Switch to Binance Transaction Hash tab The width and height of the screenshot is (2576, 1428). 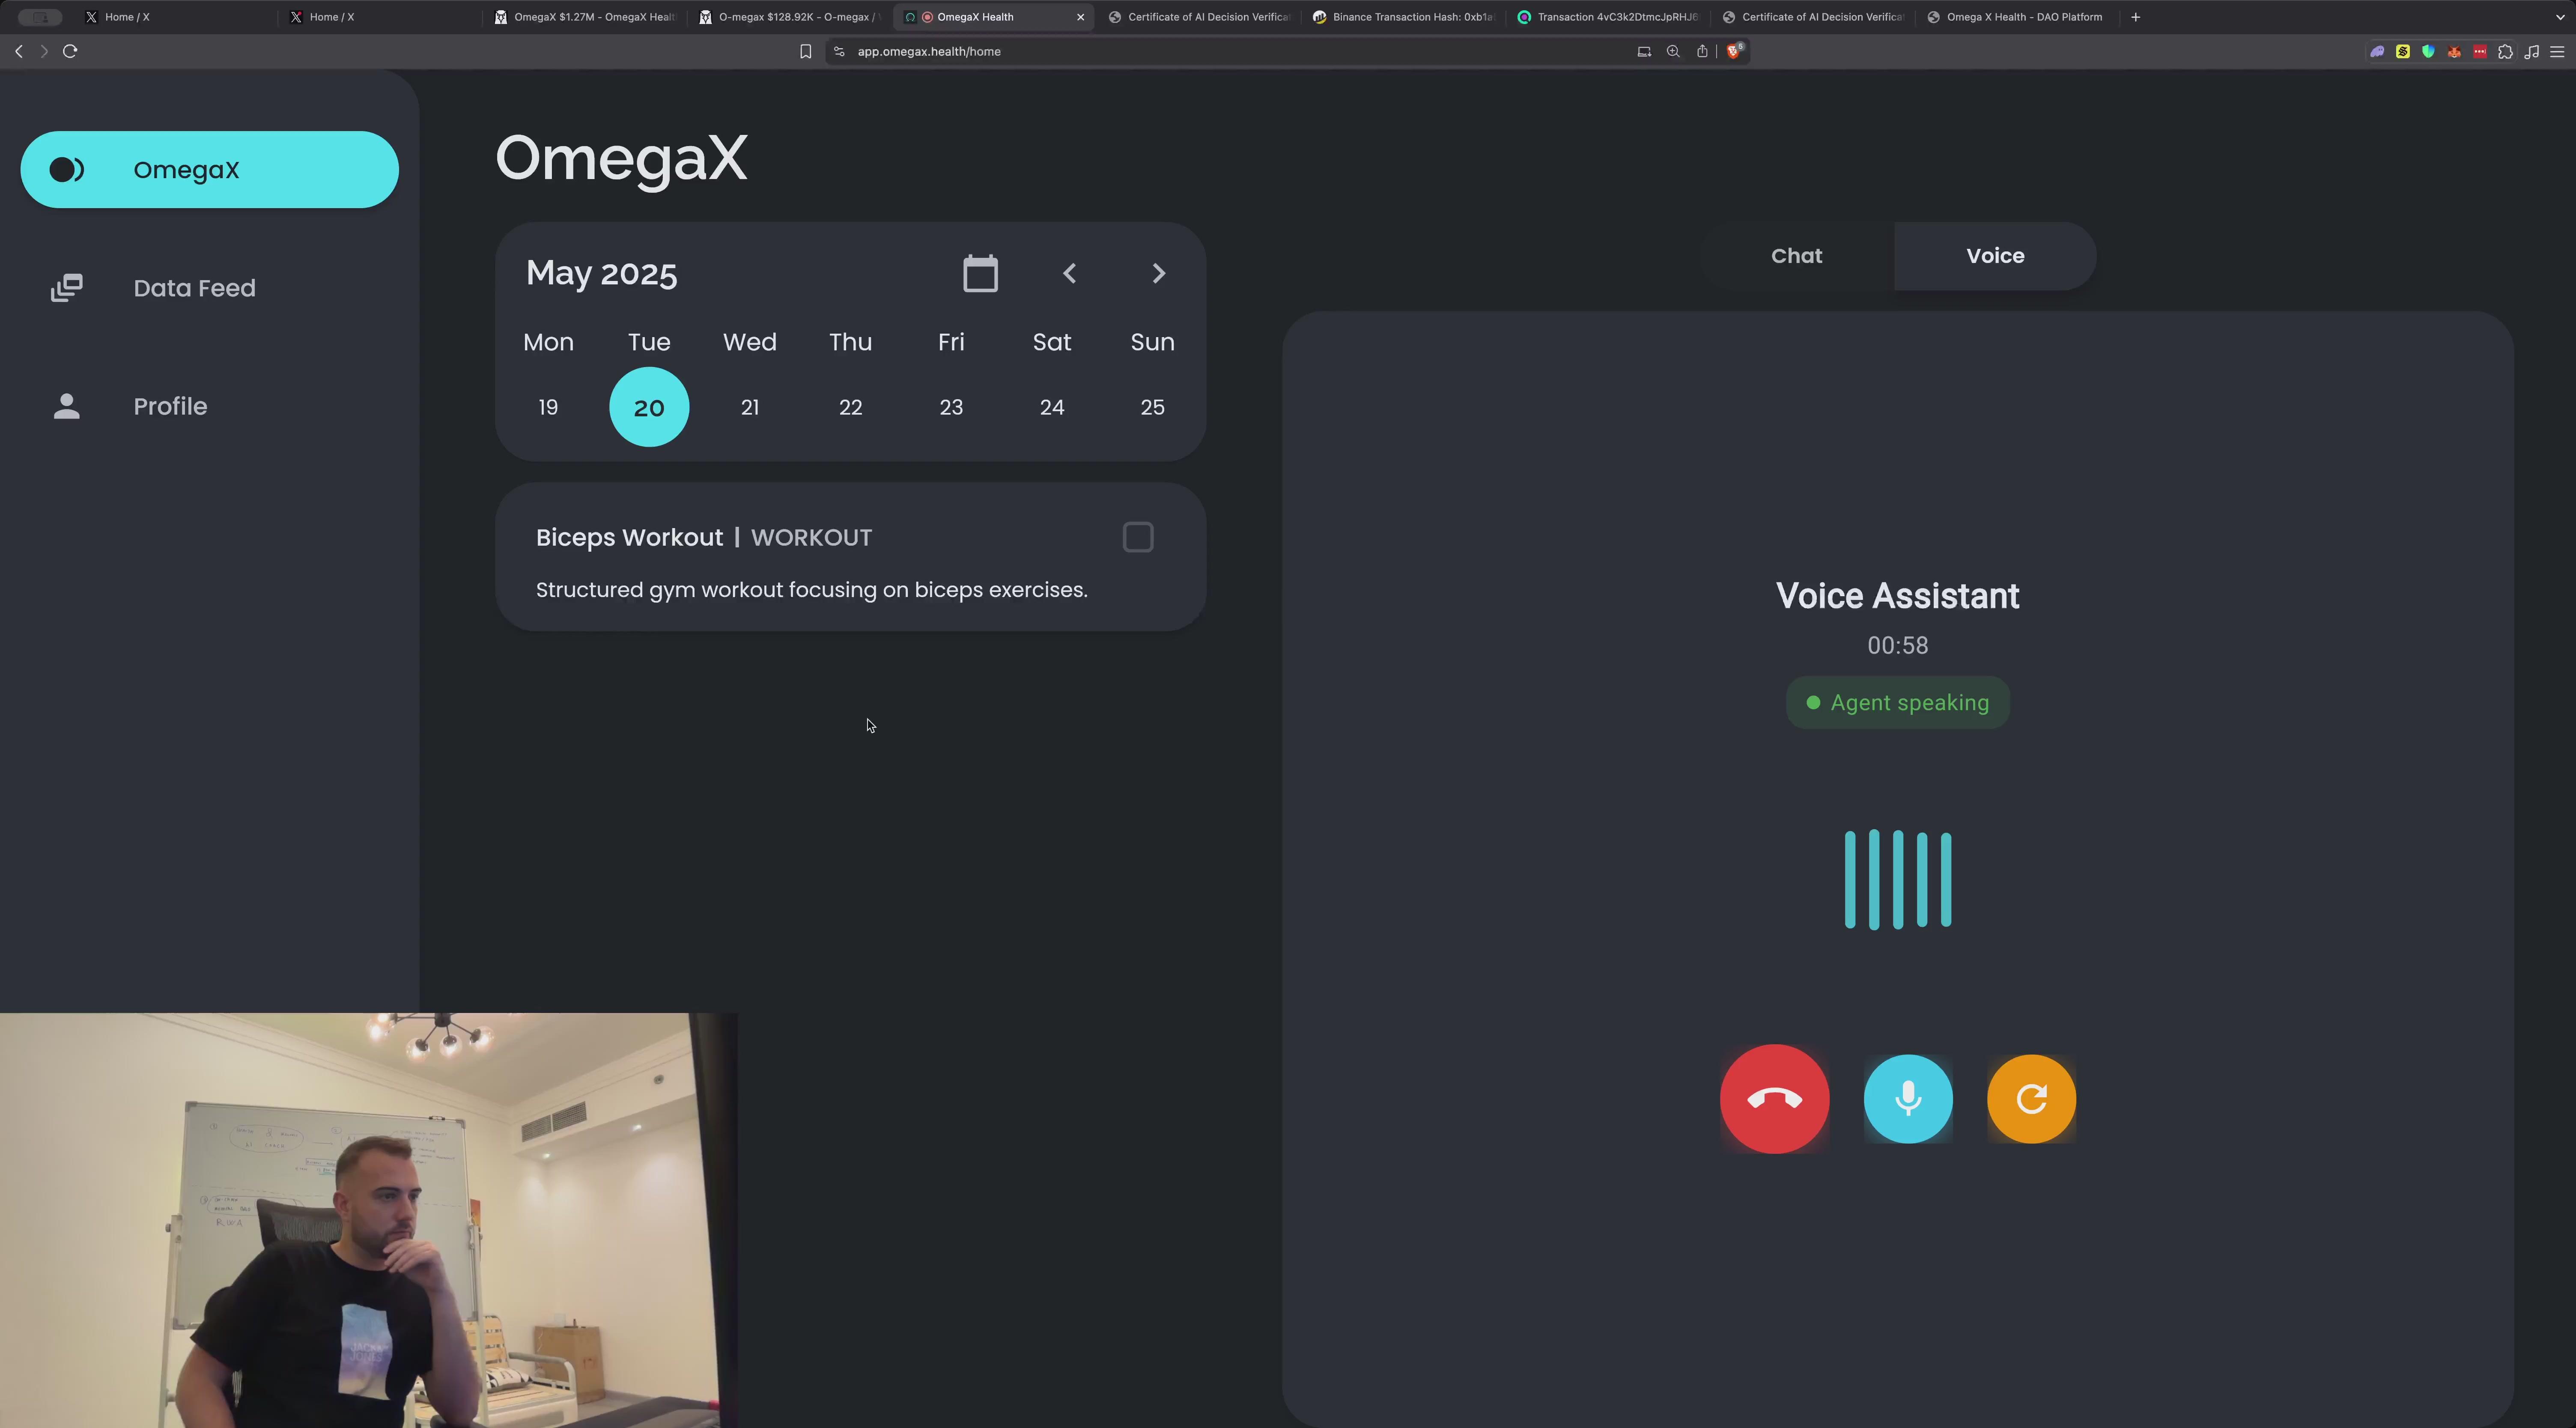point(1404,17)
